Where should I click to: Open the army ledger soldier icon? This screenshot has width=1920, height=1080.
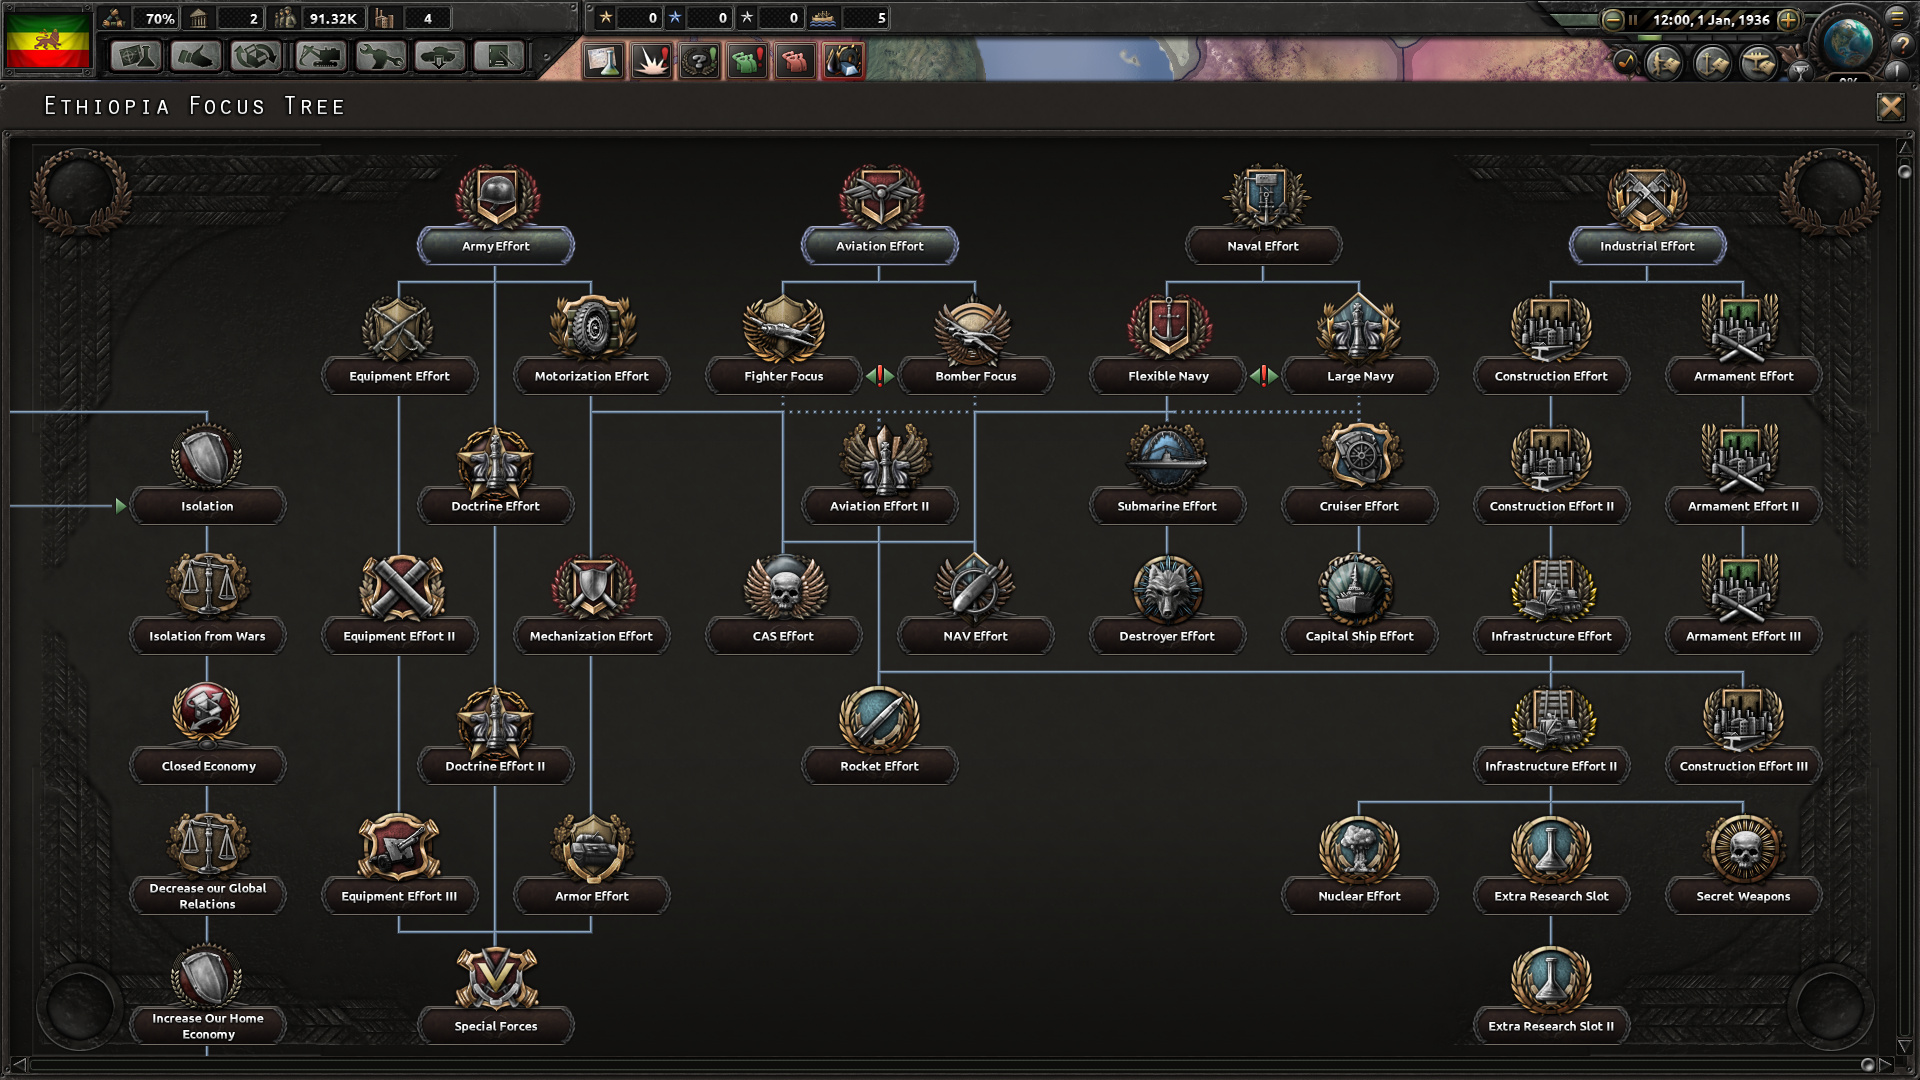point(1664,64)
